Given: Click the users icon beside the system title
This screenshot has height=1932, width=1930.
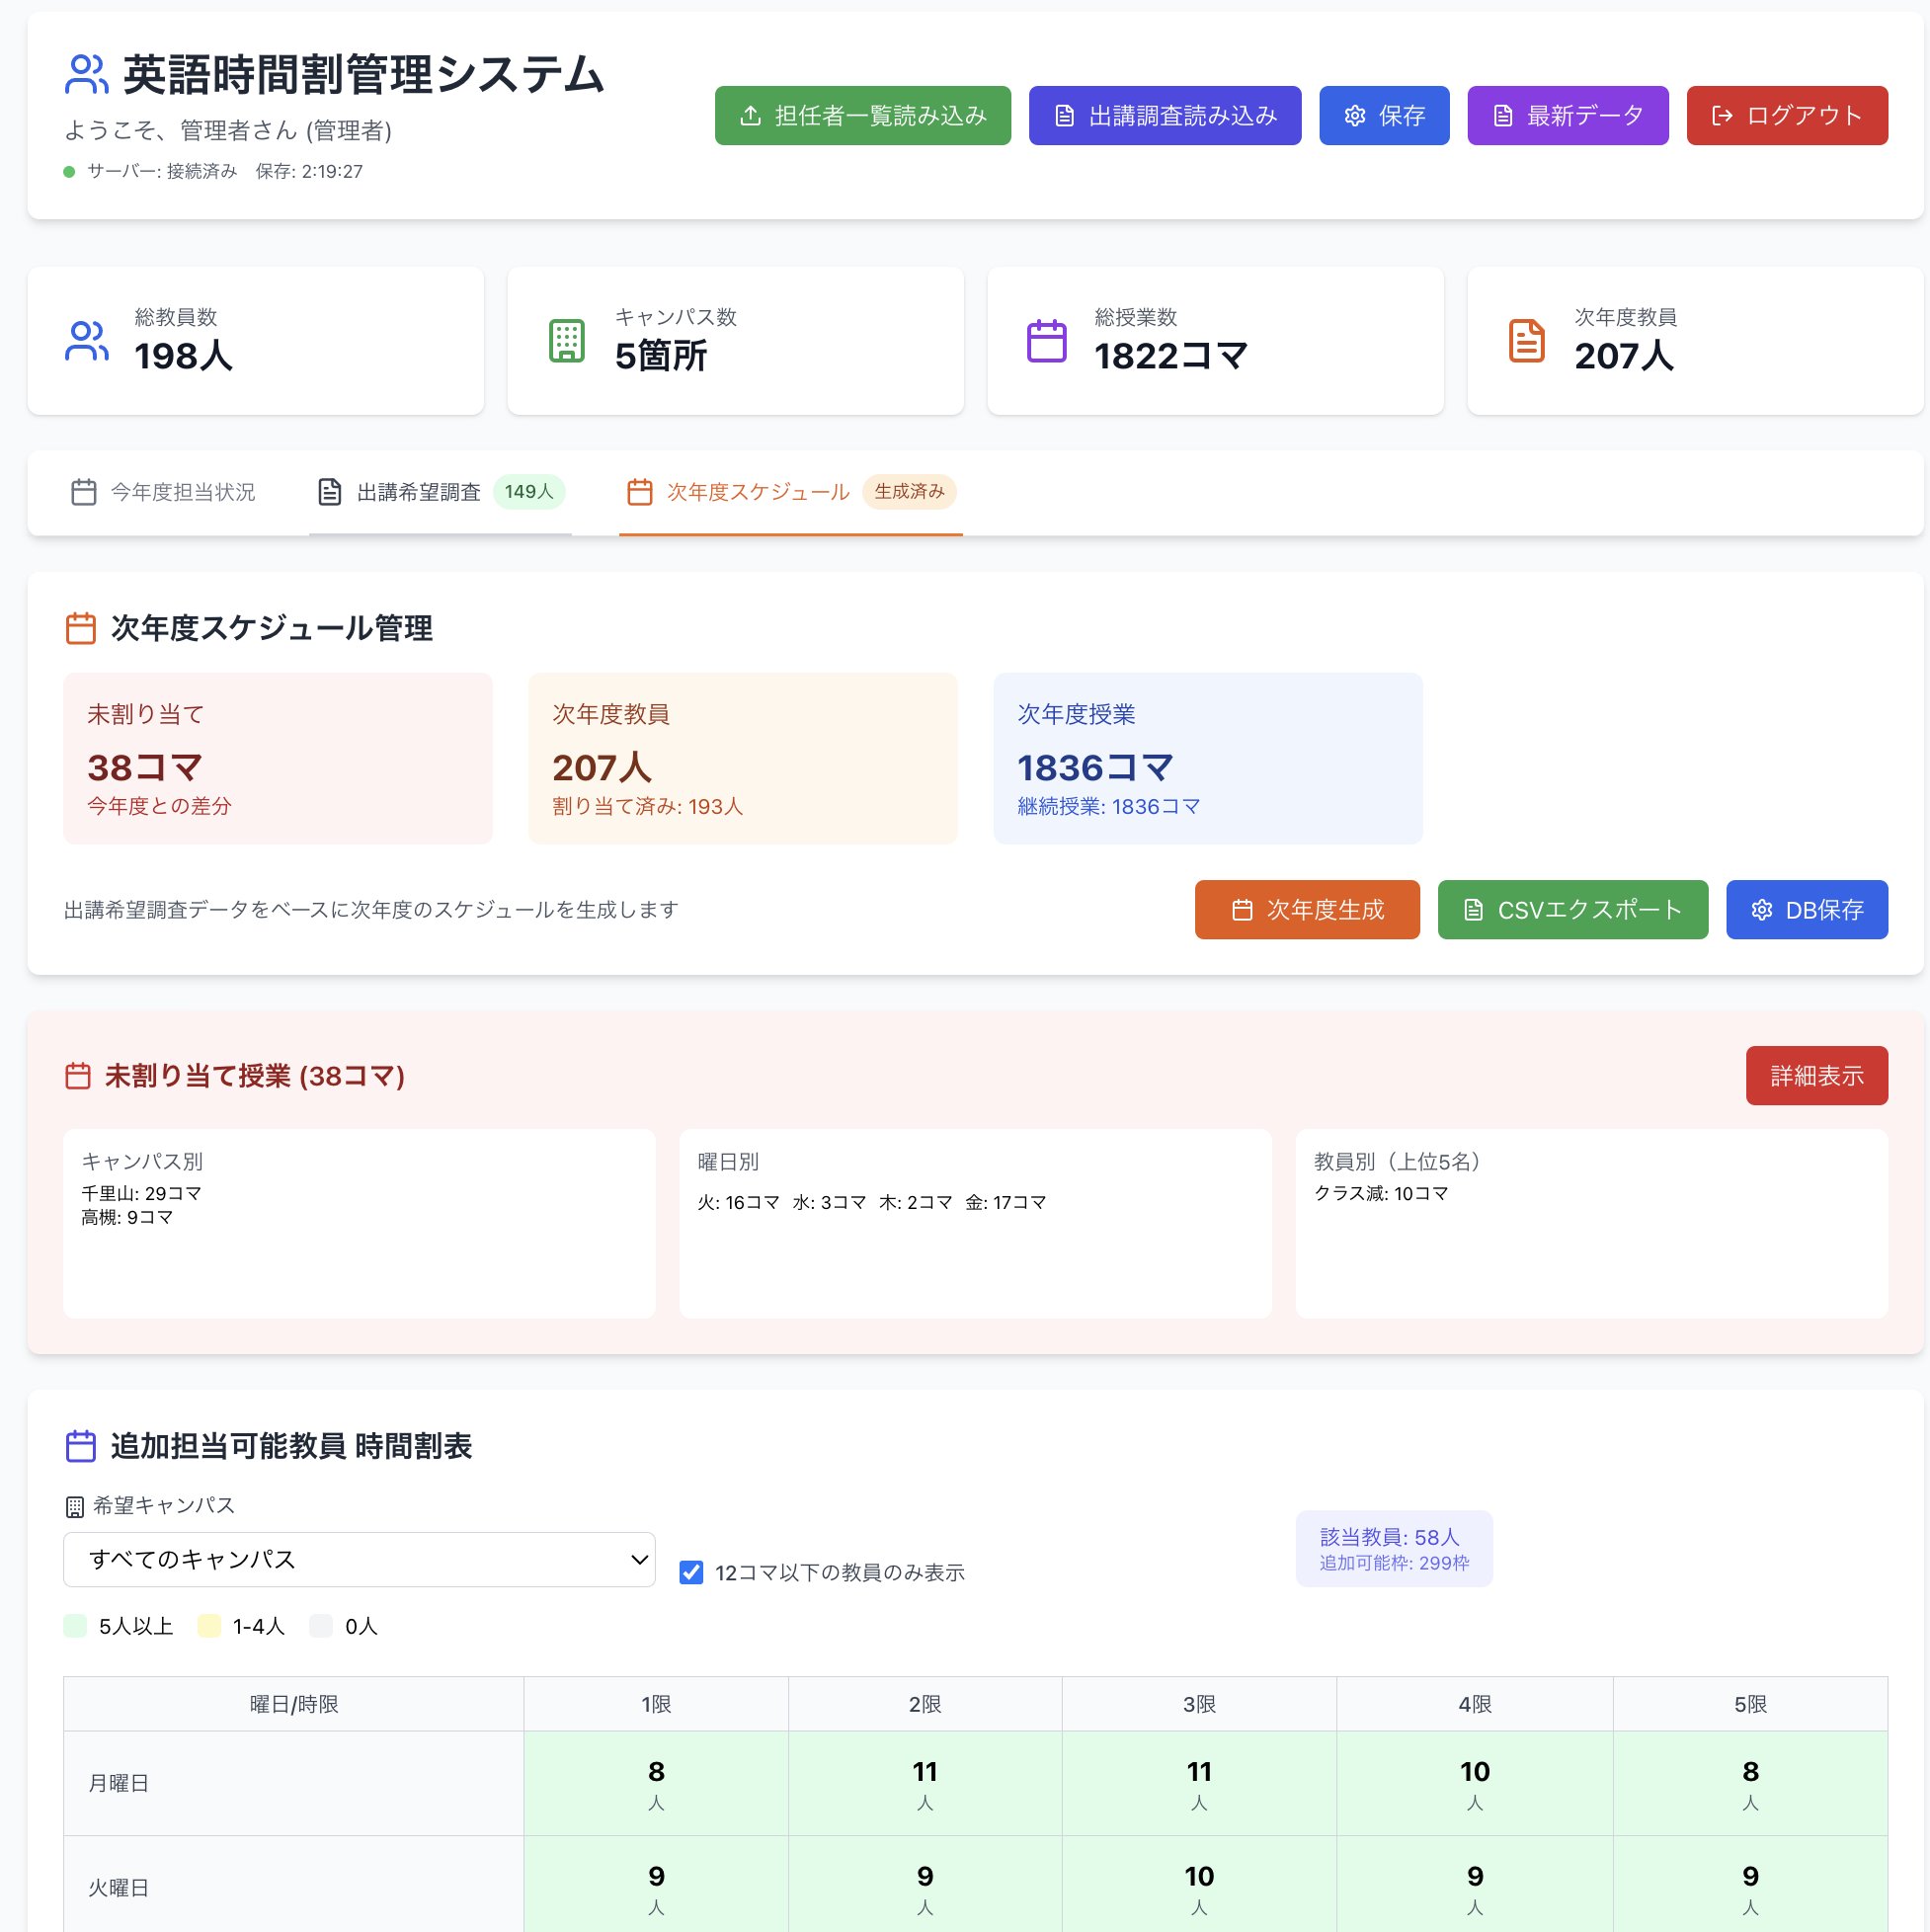Looking at the screenshot, I should 86,75.
